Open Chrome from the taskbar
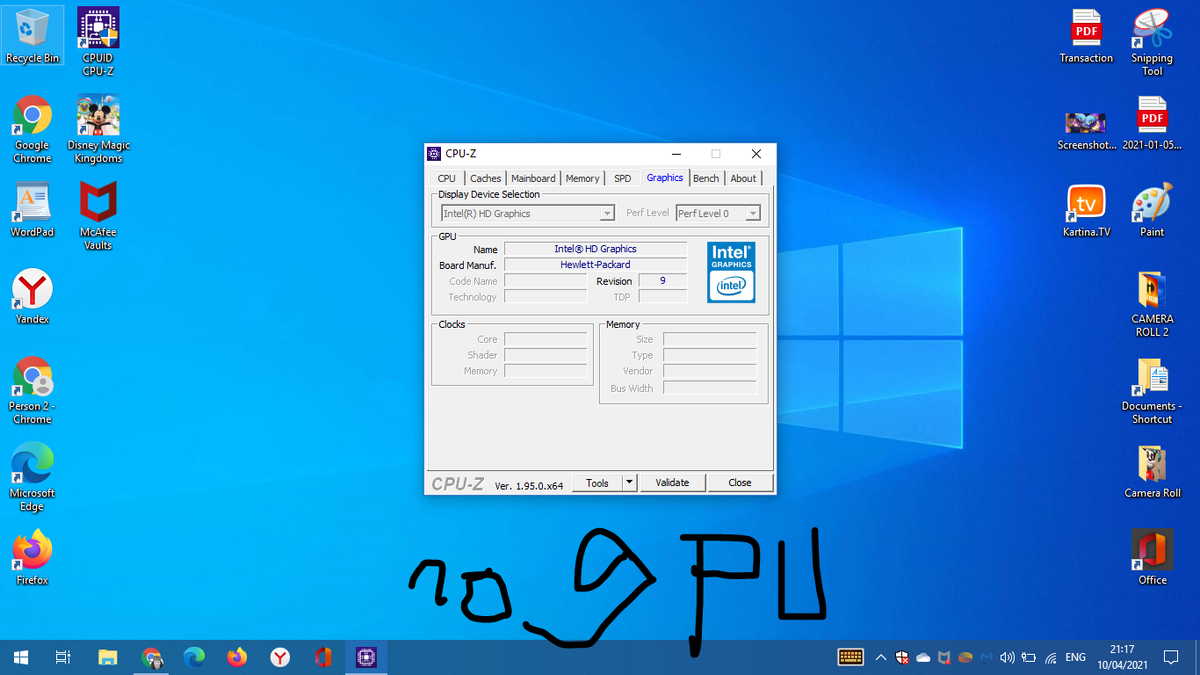Screen dimensions: 1200x675 coord(152,657)
